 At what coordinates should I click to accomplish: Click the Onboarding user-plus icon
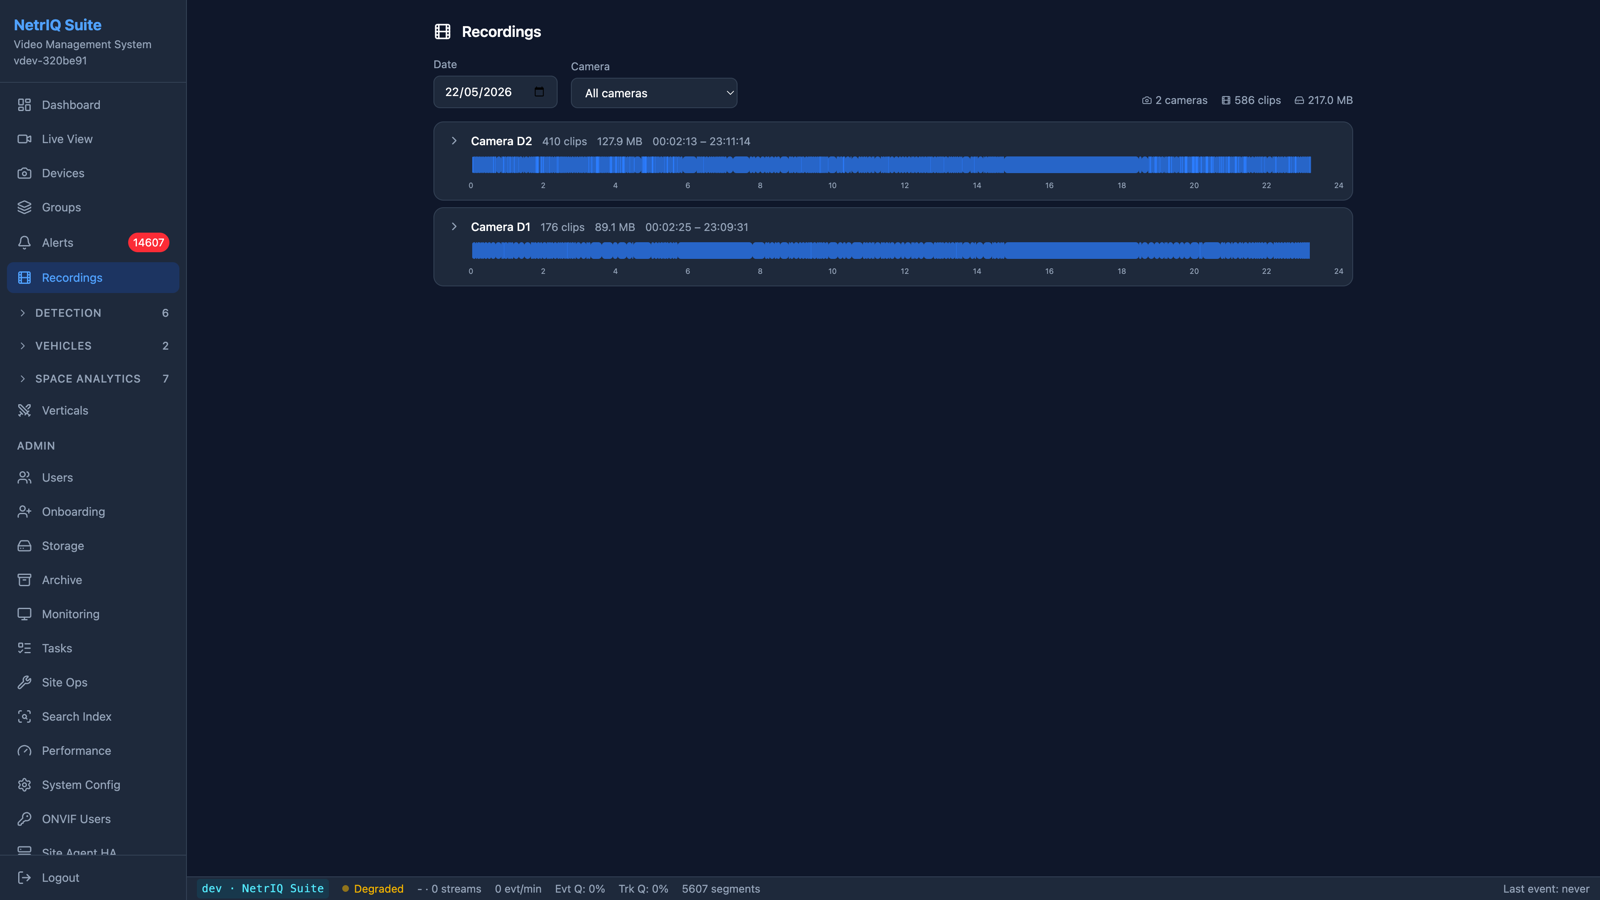[x=24, y=512]
